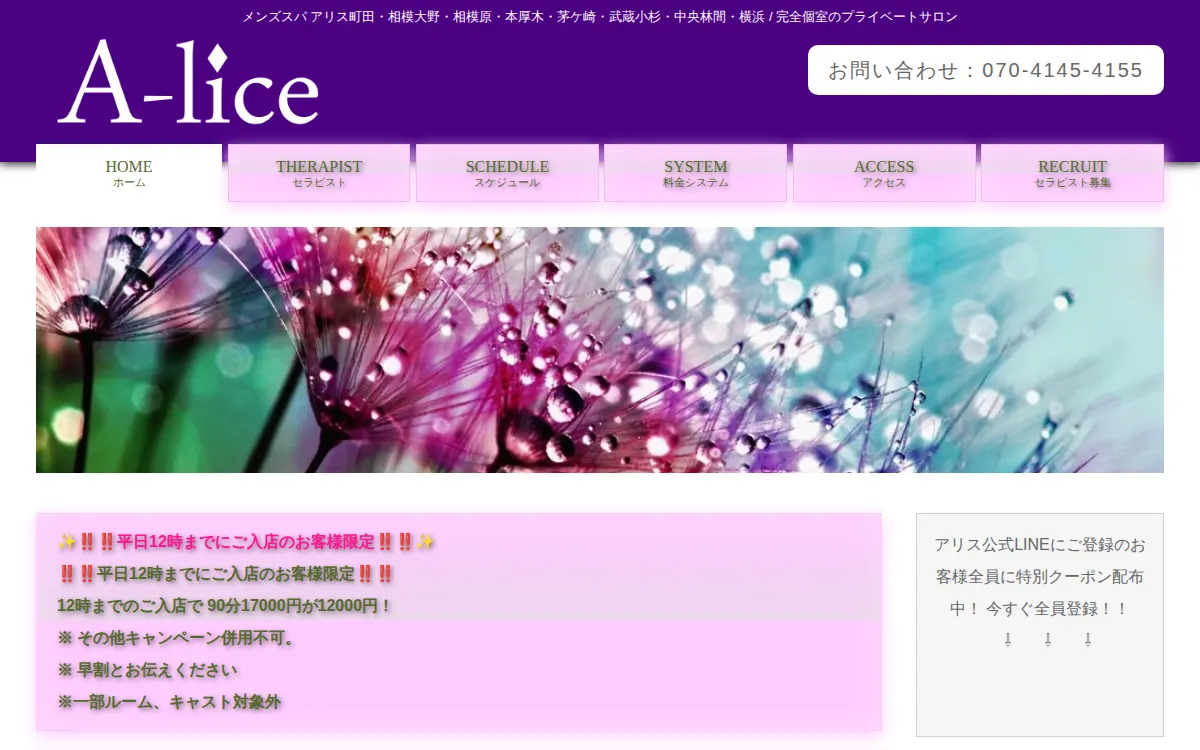The height and width of the screenshot is (750, 1200).
Task: Select the SYSTEM 料金システム tab
Action: tap(696, 173)
